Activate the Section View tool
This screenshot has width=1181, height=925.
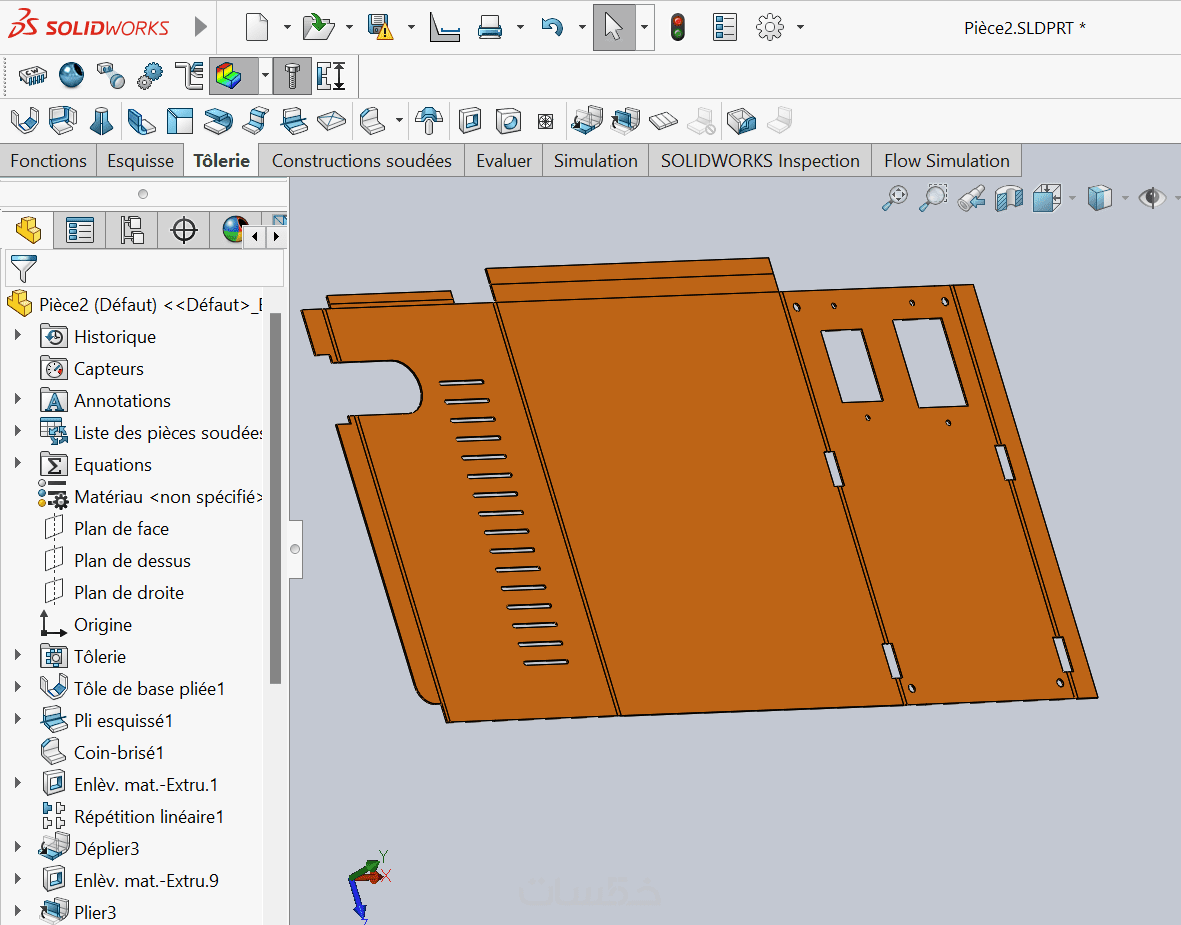point(1009,198)
